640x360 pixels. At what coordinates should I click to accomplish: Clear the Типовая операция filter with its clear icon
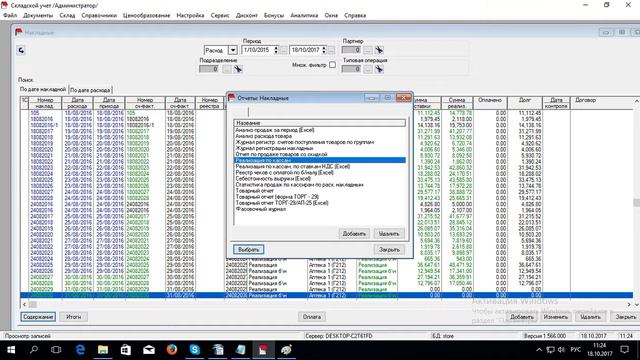click(379, 69)
